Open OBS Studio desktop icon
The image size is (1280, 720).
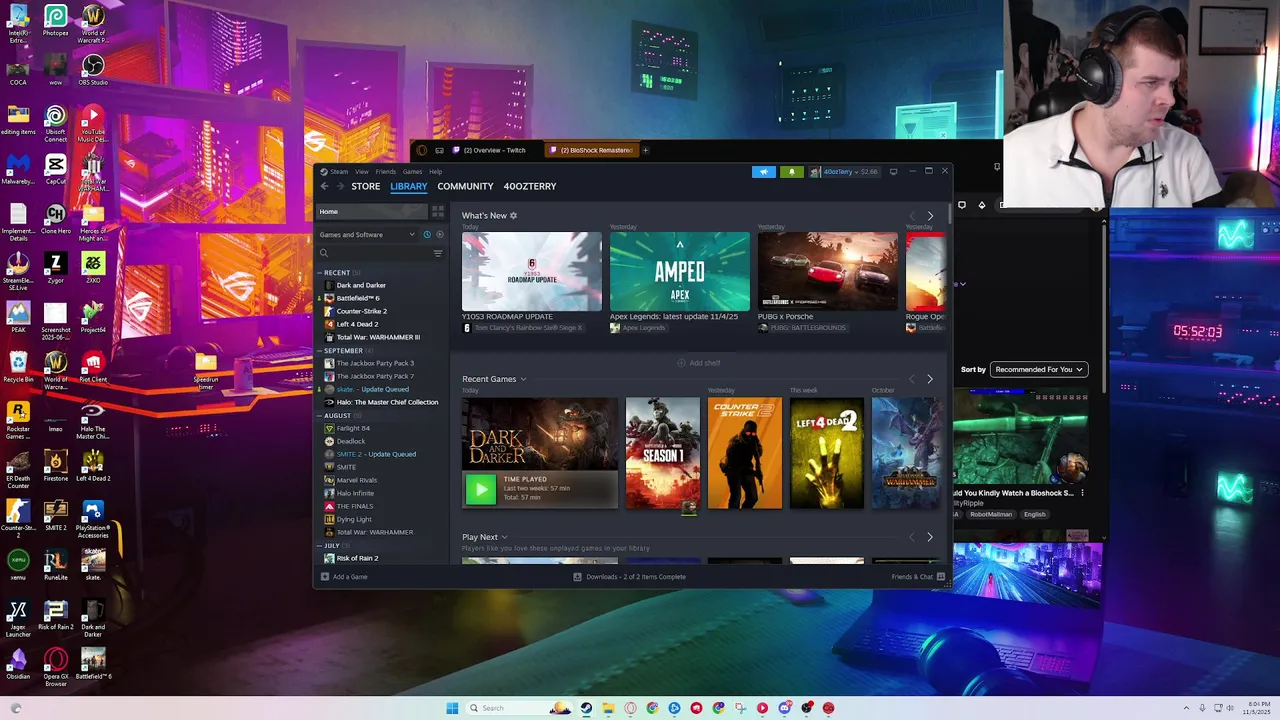pyautogui.click(x=93, y=70)
